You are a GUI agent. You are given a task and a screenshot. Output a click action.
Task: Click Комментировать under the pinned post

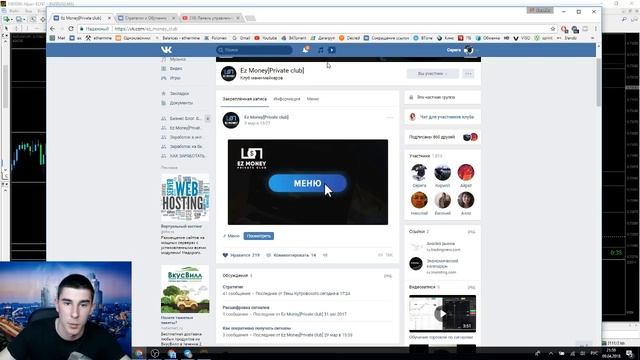[291, 255]
